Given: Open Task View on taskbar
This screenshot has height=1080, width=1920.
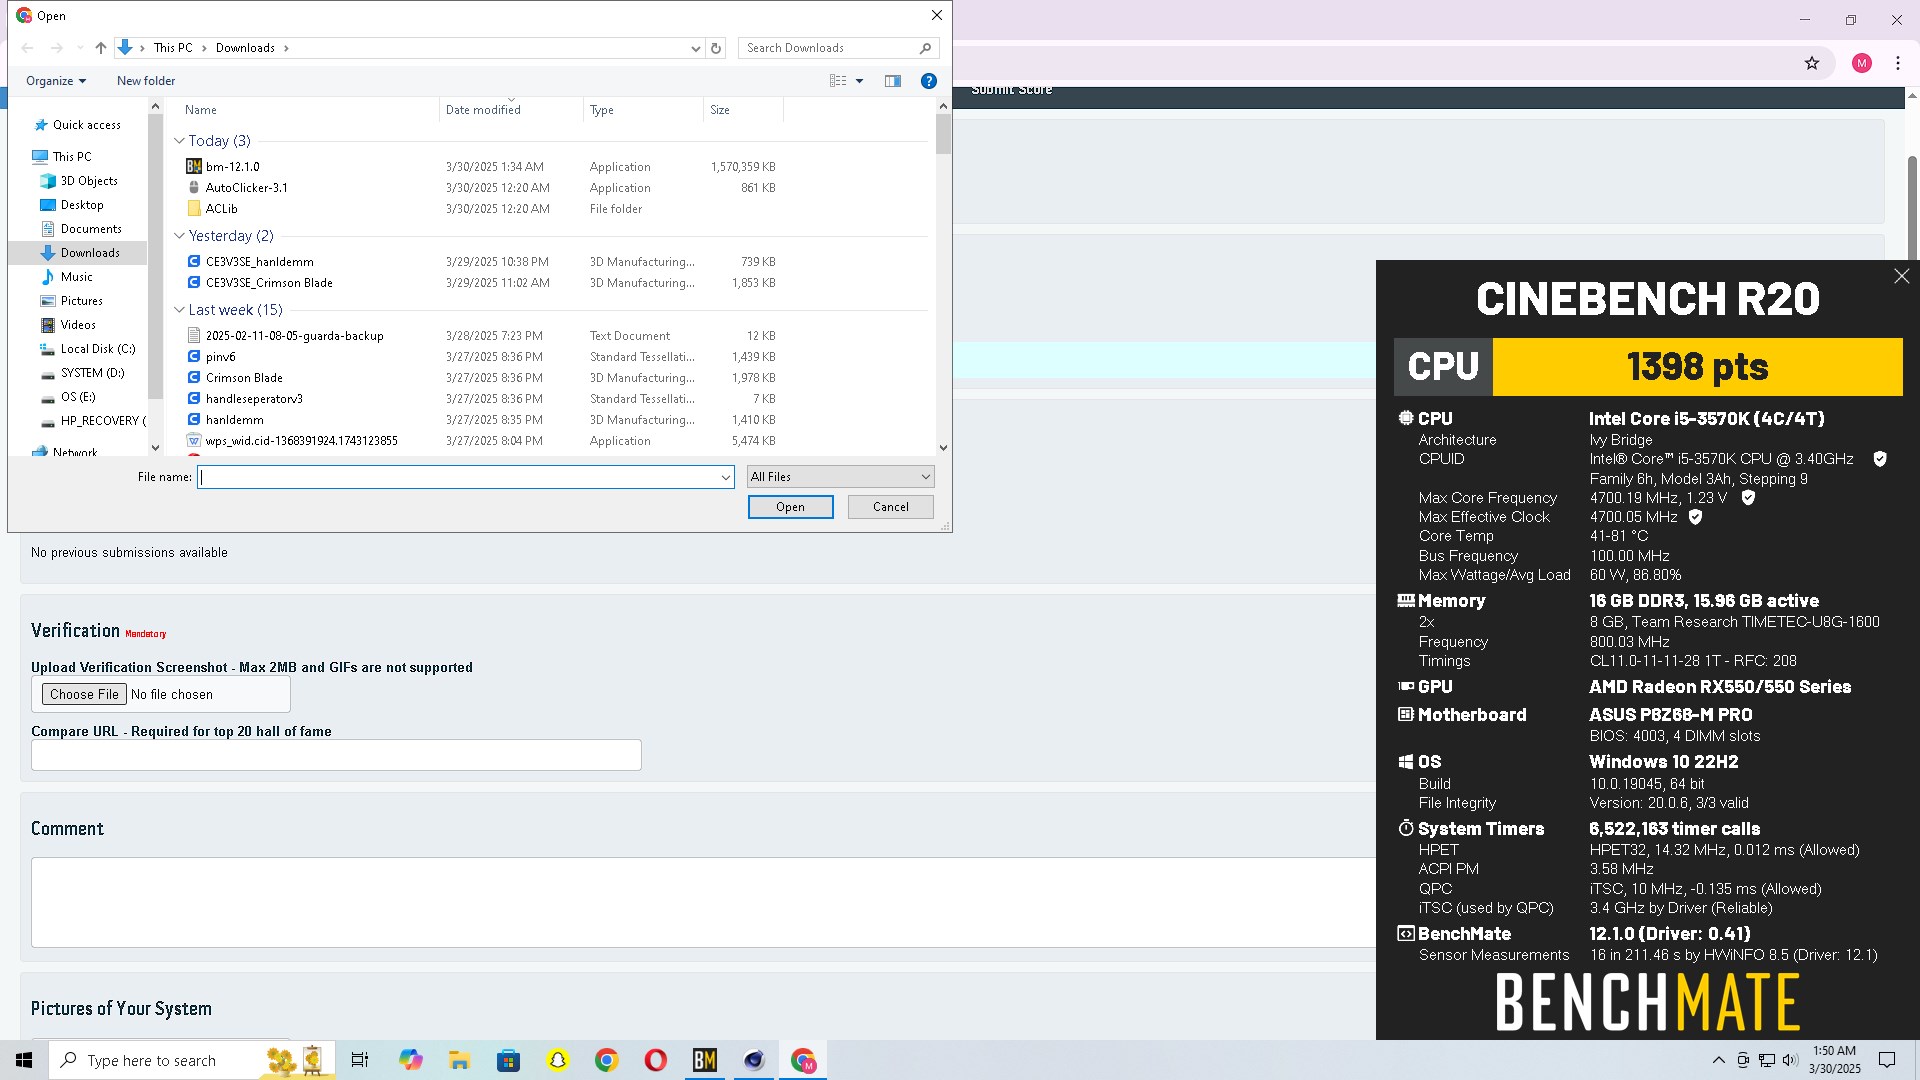Looking at the screenshot, I should point(360,1060).
